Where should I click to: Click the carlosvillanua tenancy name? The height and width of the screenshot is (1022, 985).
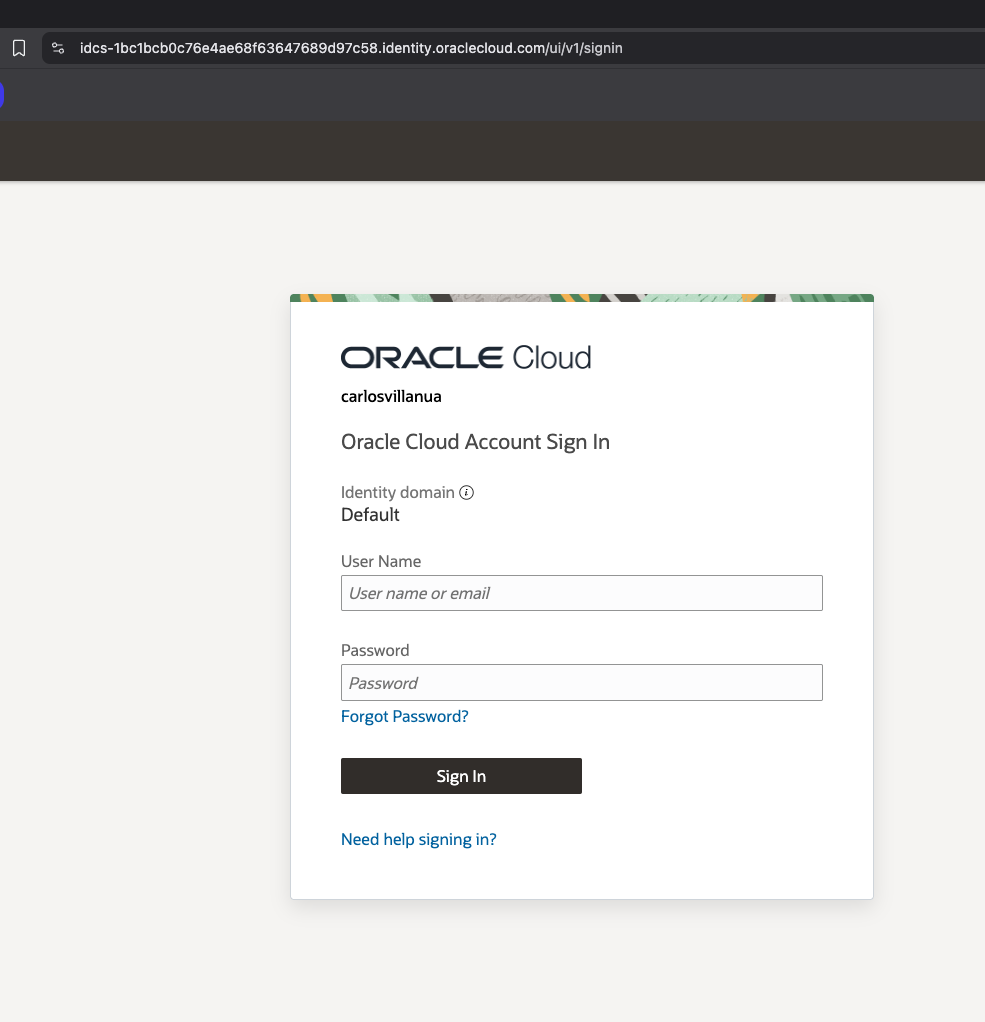coord(391,396)
